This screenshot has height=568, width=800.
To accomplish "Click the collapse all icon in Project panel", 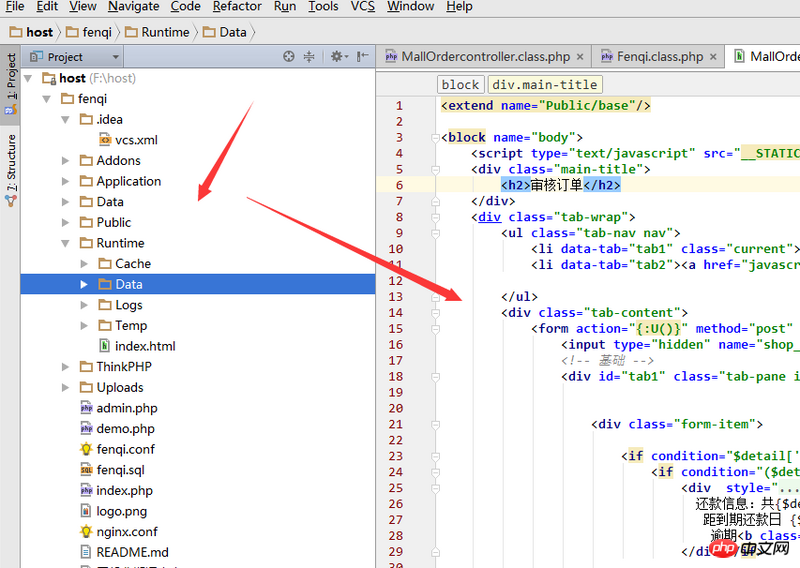I will [x=309, y=57].
